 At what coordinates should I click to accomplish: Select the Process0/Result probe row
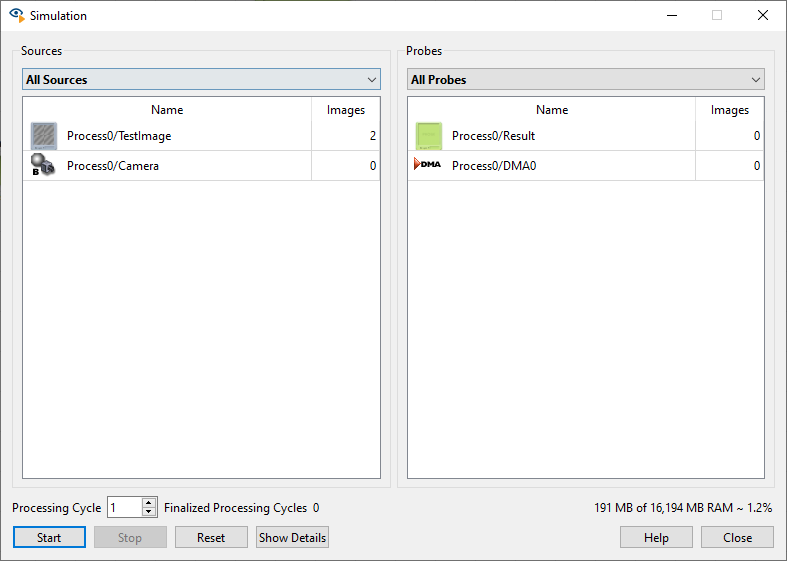click(586, 136)
